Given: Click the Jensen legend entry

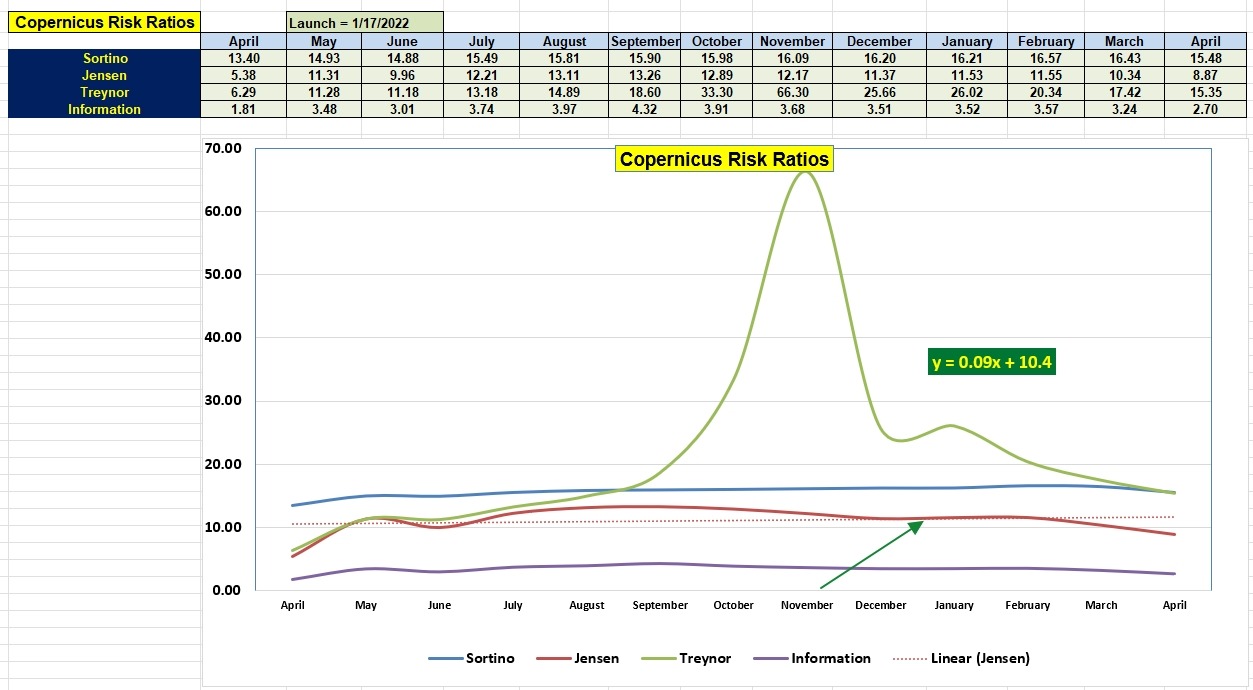Looking at the screenshot, I should pos(599,658).
